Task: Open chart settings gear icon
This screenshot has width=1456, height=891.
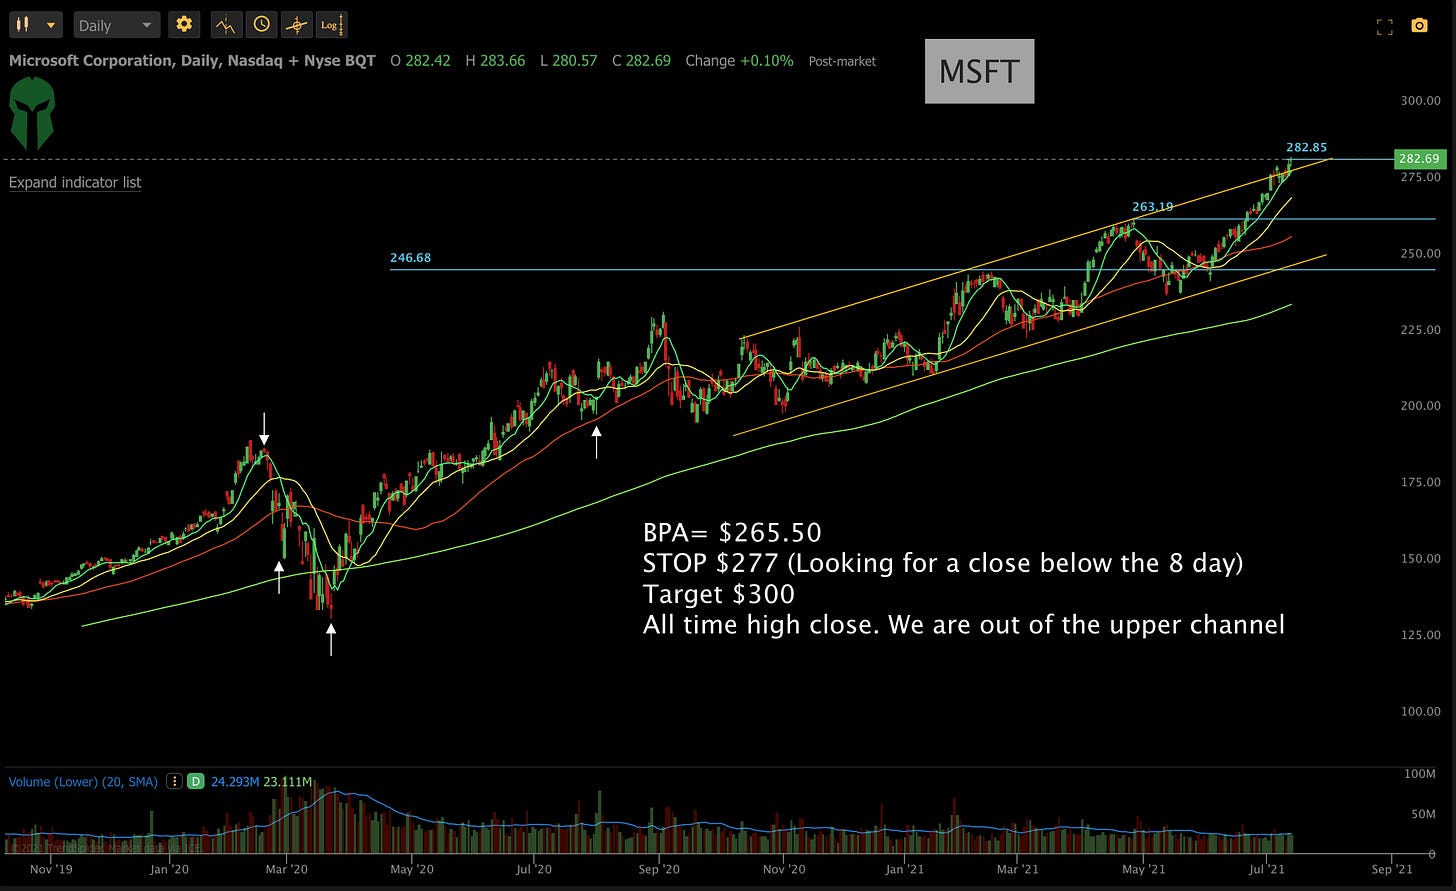Action: [x=183, y=25]
